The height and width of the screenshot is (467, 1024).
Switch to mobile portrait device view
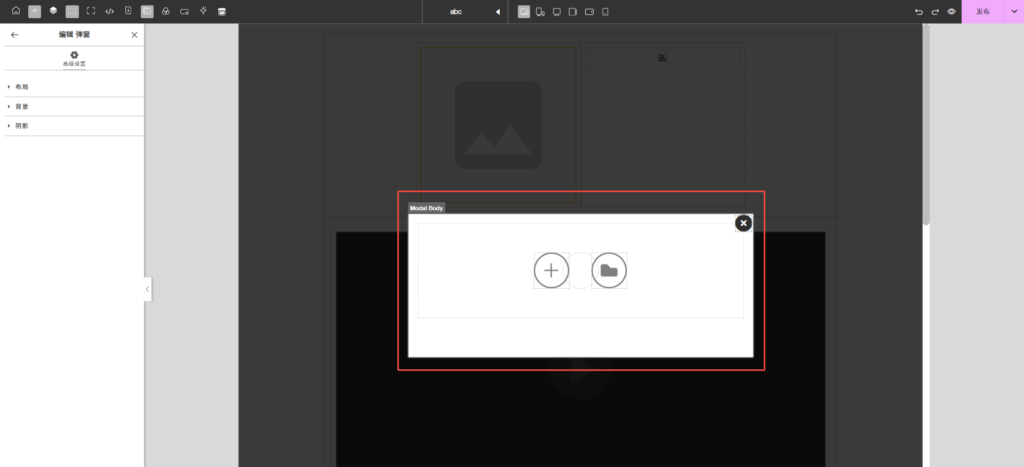coord(605,12)
